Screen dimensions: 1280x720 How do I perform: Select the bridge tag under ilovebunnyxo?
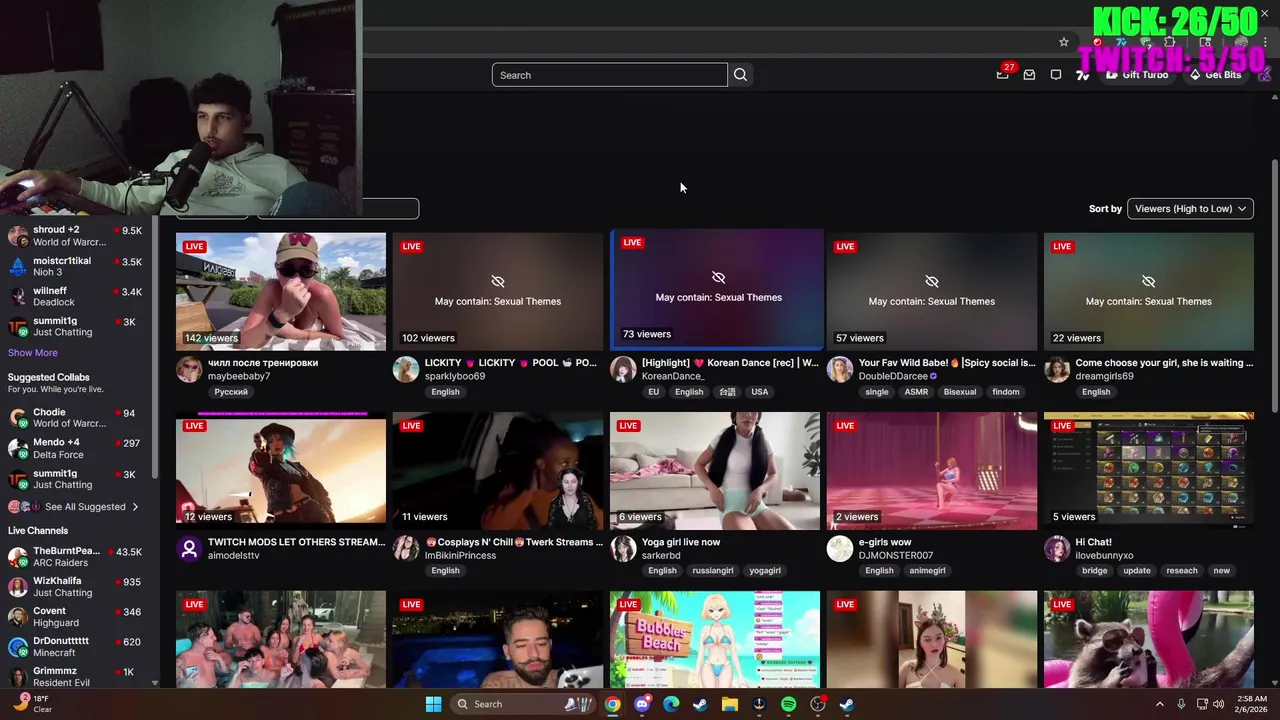1095,571
